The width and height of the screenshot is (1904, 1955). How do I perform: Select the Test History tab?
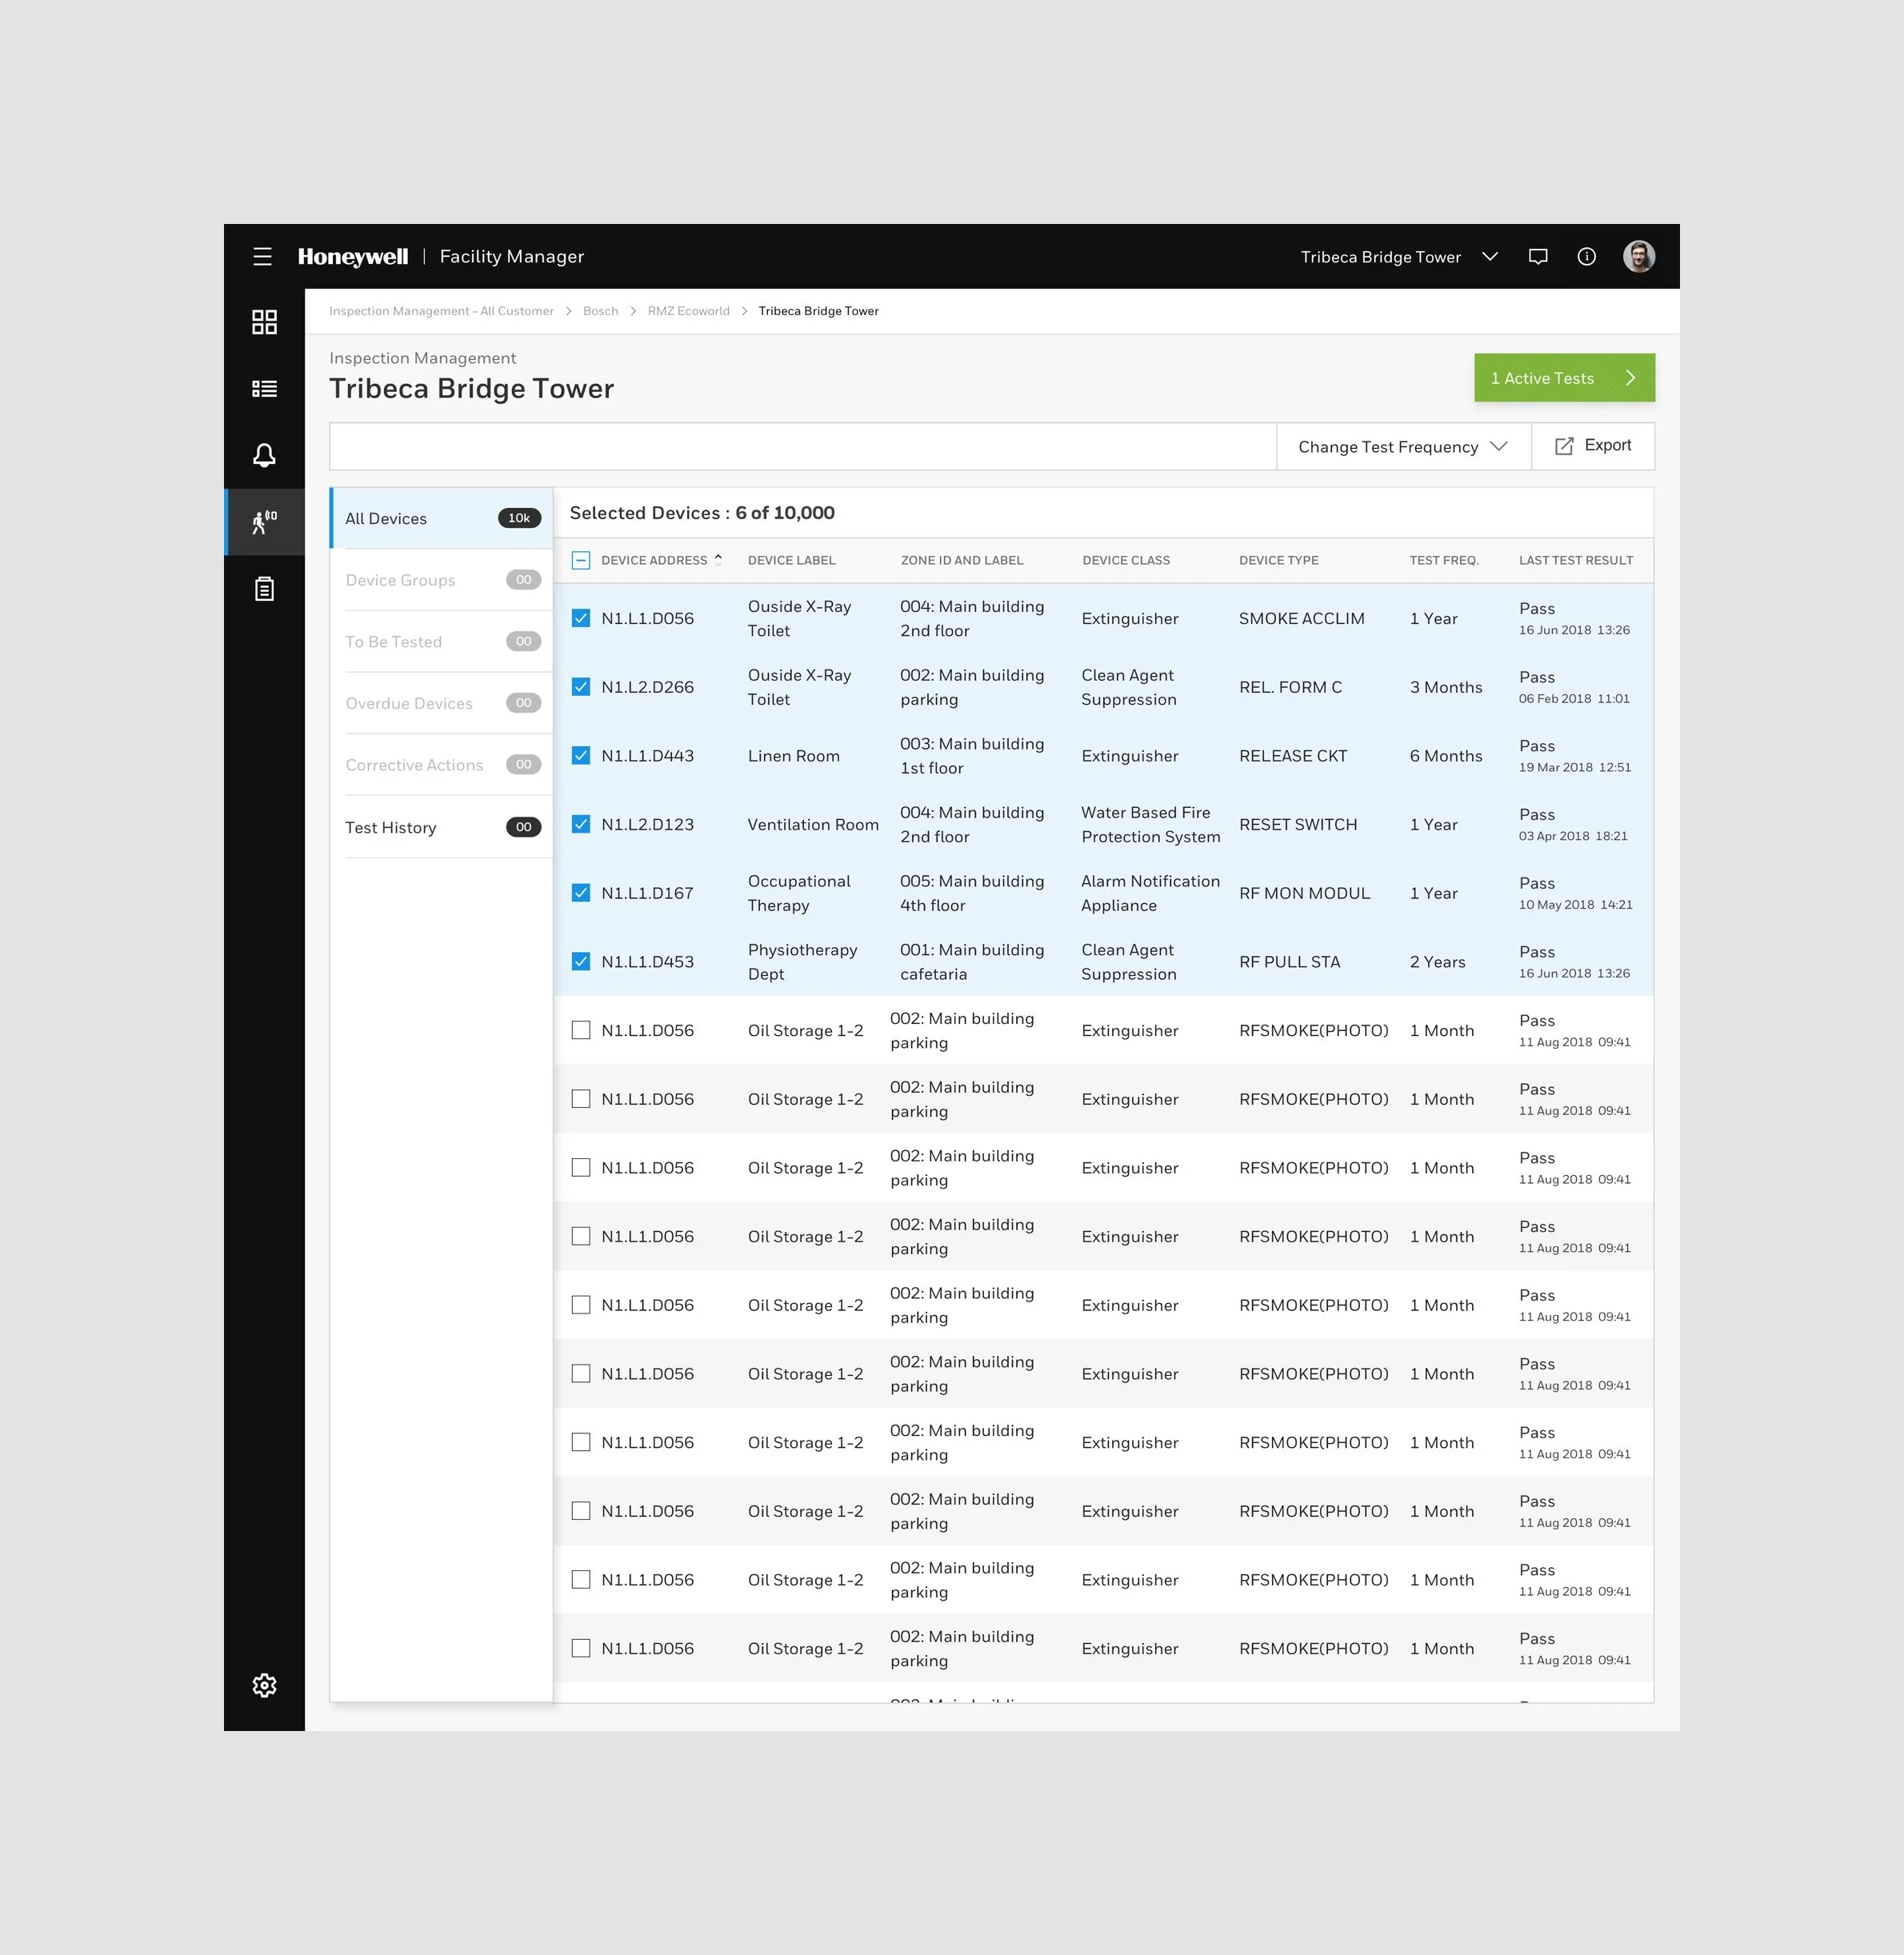(441, 827)
